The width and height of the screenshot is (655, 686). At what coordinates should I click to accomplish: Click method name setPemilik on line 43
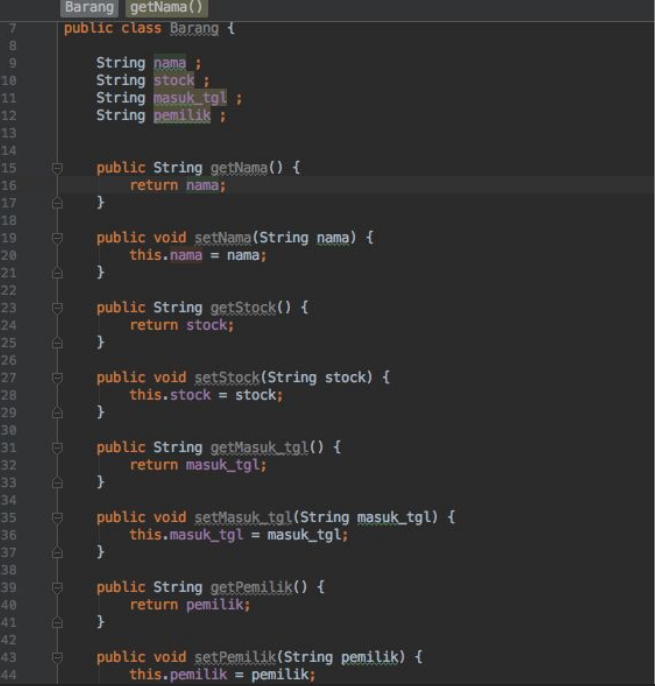[235, 658]
